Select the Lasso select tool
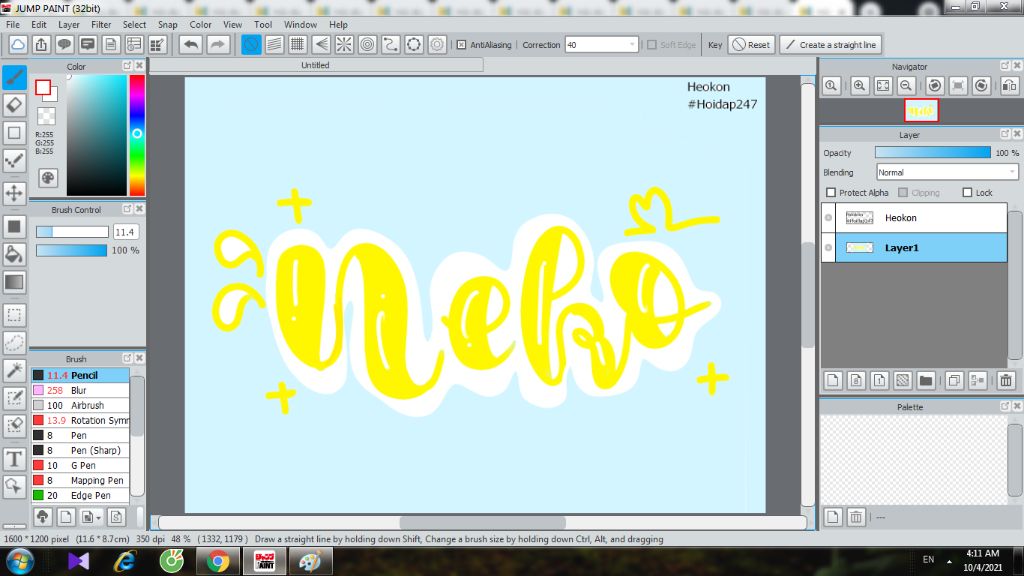This screenshot has height=576, width=1024. pos(14,342)
